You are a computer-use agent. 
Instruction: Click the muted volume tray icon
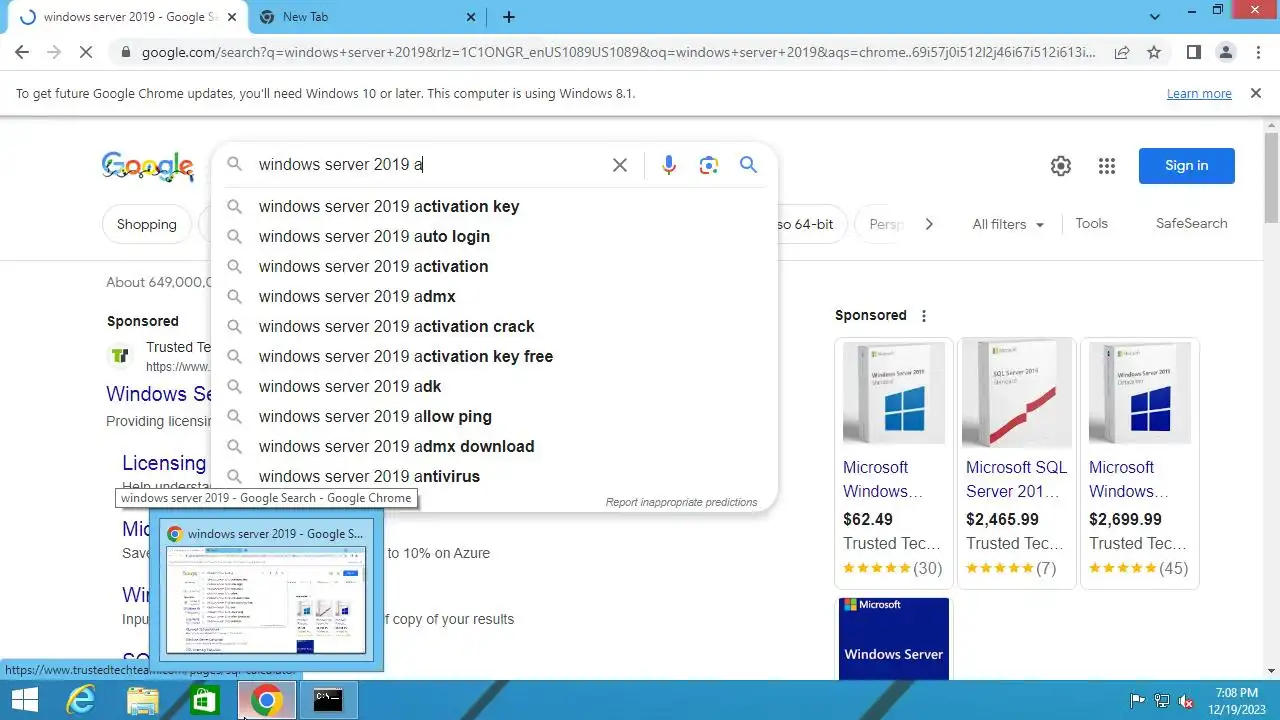pyautogui.click(x=1187, y=701)
